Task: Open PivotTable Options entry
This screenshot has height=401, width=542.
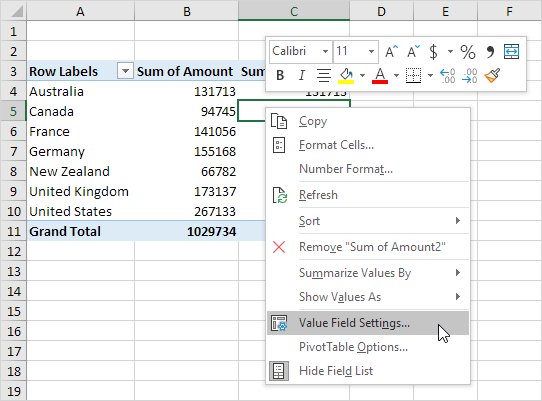Action: tap(368, 347)
